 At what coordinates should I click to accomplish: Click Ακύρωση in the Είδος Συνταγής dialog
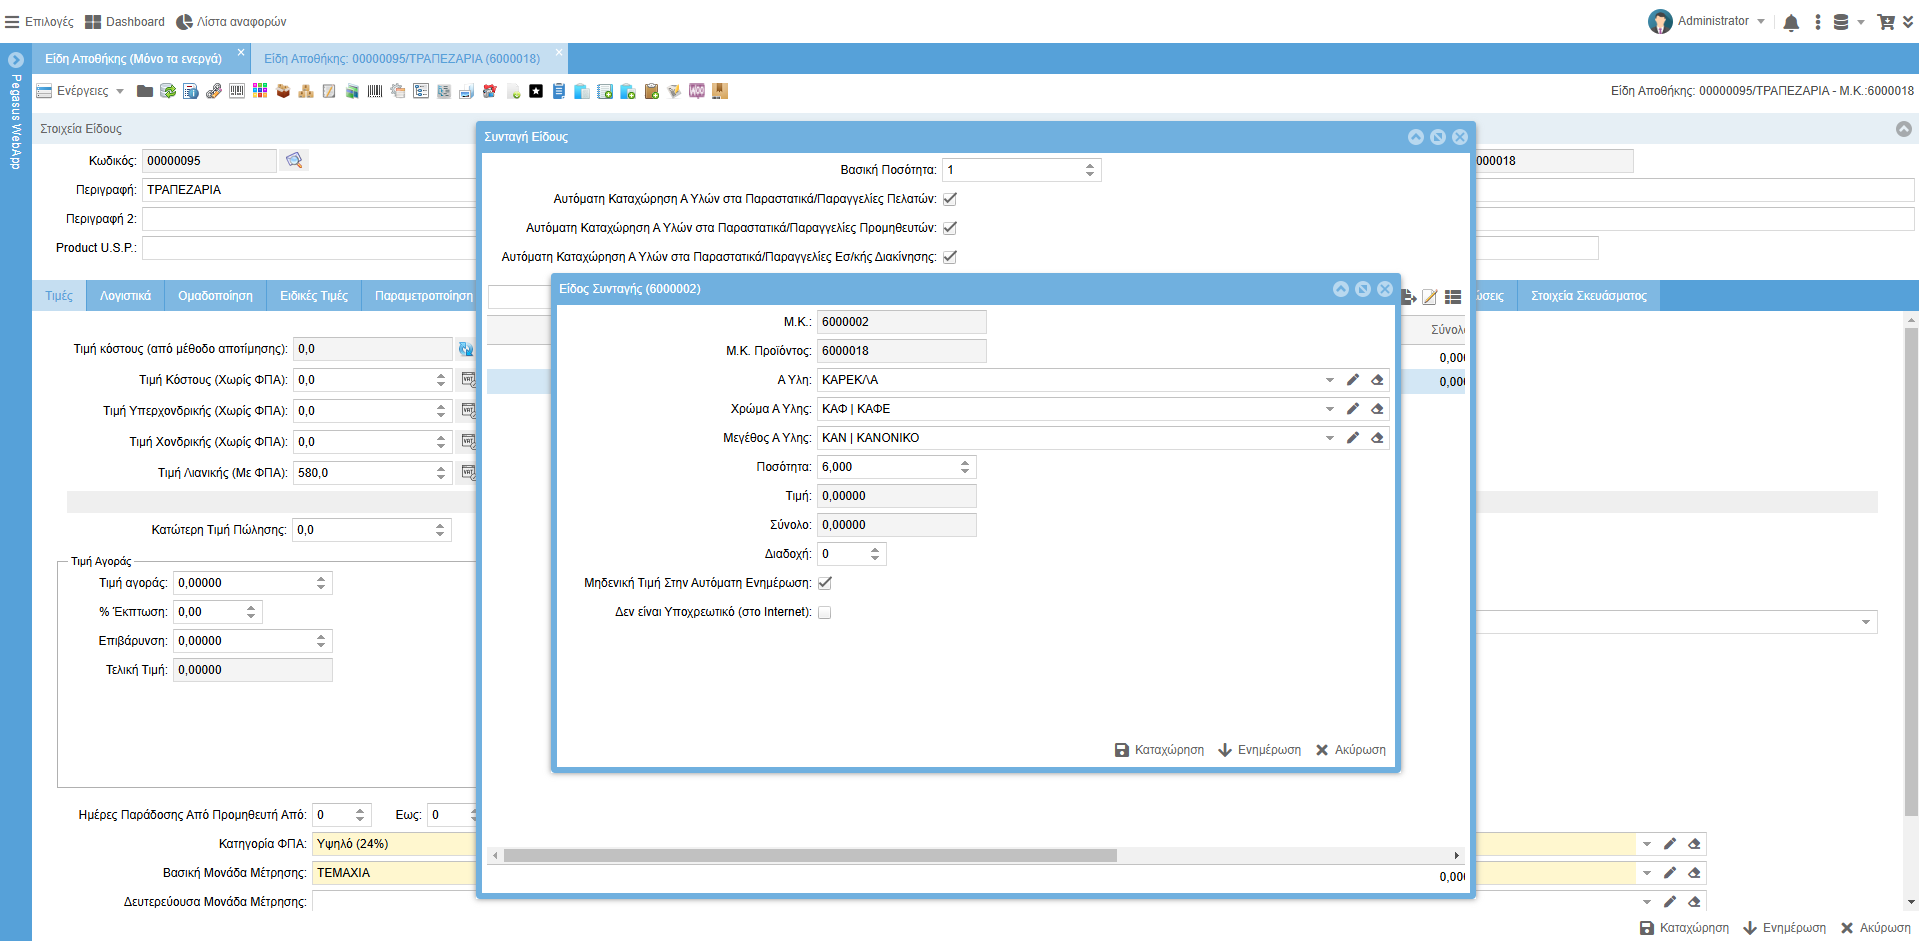(1350, 750)
